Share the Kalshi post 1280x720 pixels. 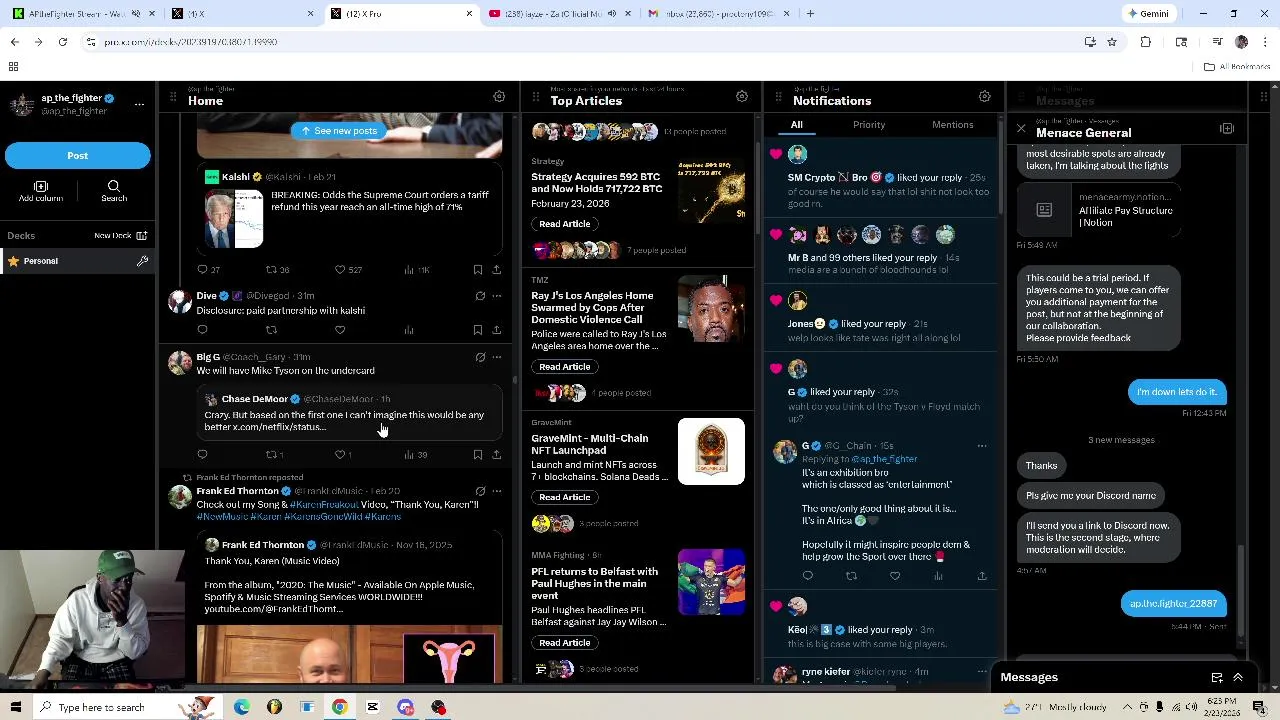pyautogui.click(x=497, y=270)
